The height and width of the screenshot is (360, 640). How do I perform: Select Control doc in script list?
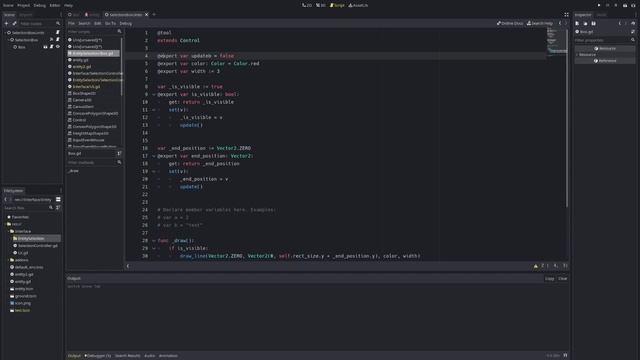pyautogui.click(x=79, y=120)
